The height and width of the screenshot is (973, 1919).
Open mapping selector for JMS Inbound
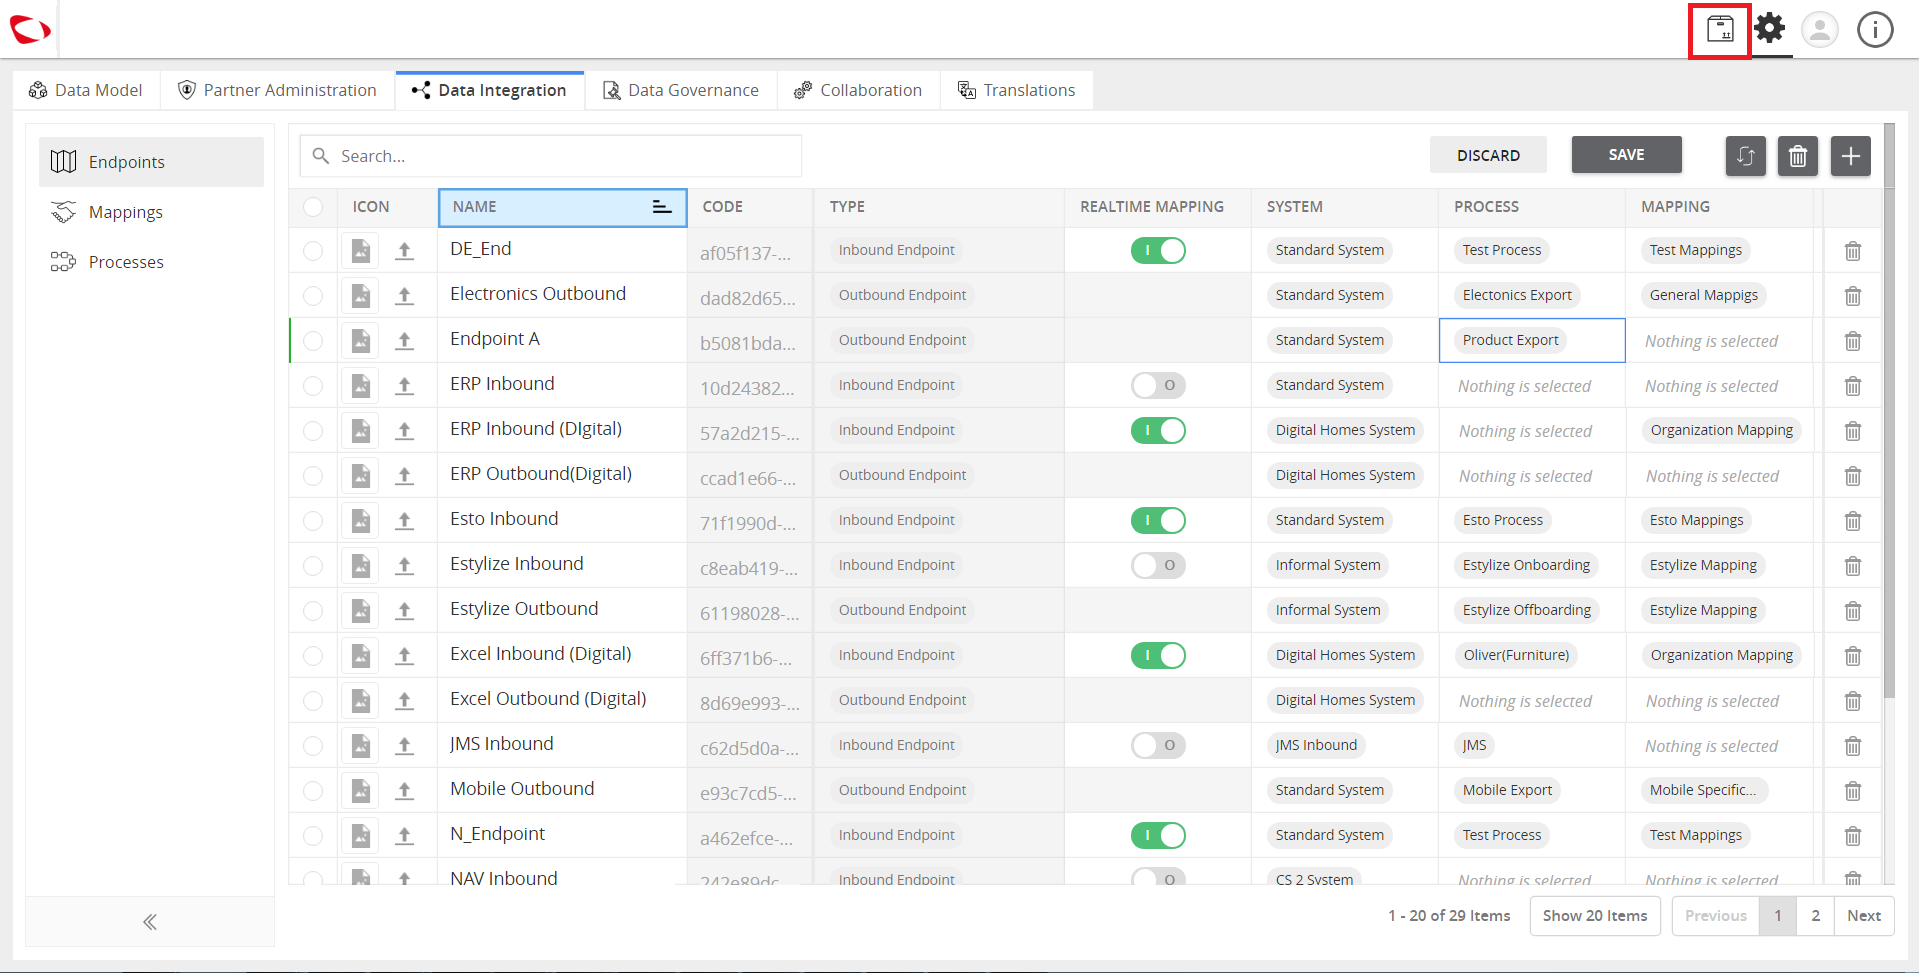[x=1720, y=746]
